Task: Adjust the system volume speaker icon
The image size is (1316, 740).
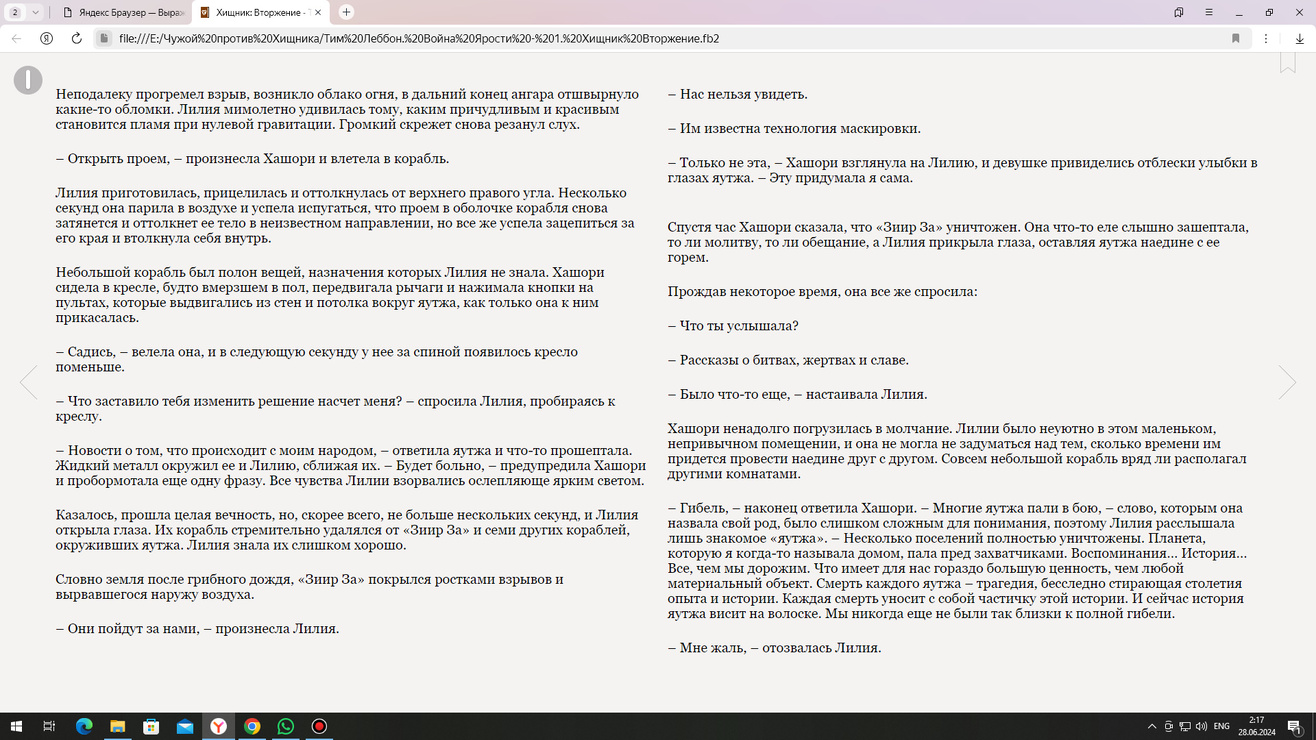Action: click(x=1201, y=726)
